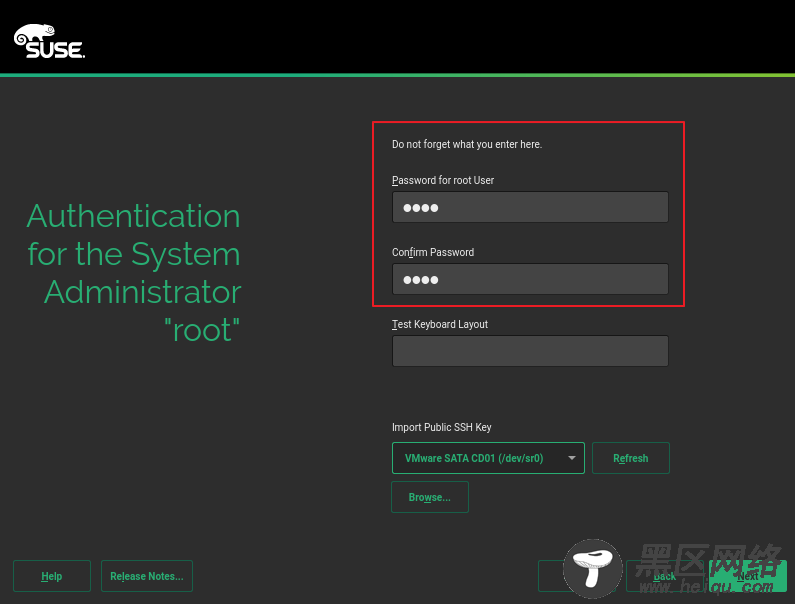Click the SUSE chameleon logo

click(x=49, y=42)
